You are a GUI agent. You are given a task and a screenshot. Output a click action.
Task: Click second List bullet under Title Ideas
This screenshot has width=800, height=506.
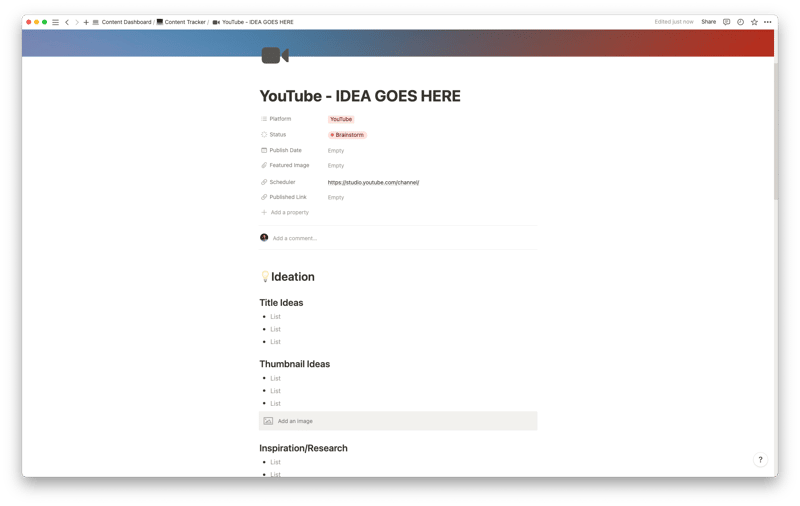(276, 329)
